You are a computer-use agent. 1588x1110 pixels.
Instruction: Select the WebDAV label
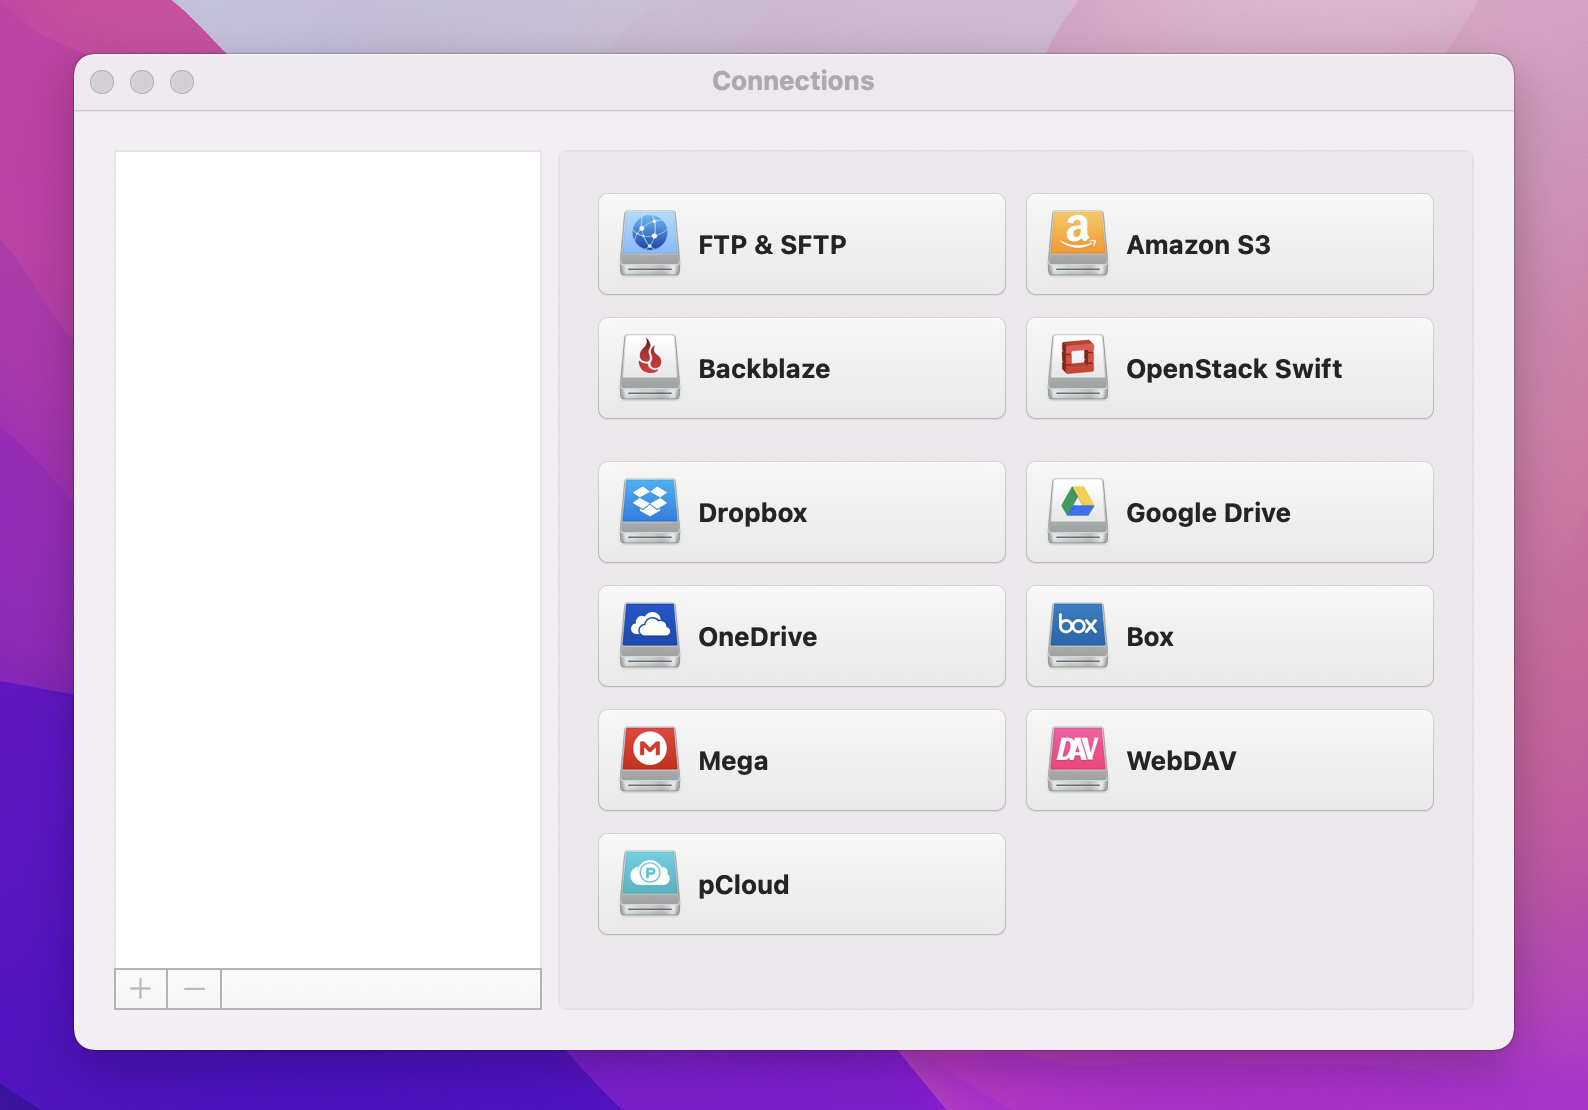click(x=1181, y=761)
